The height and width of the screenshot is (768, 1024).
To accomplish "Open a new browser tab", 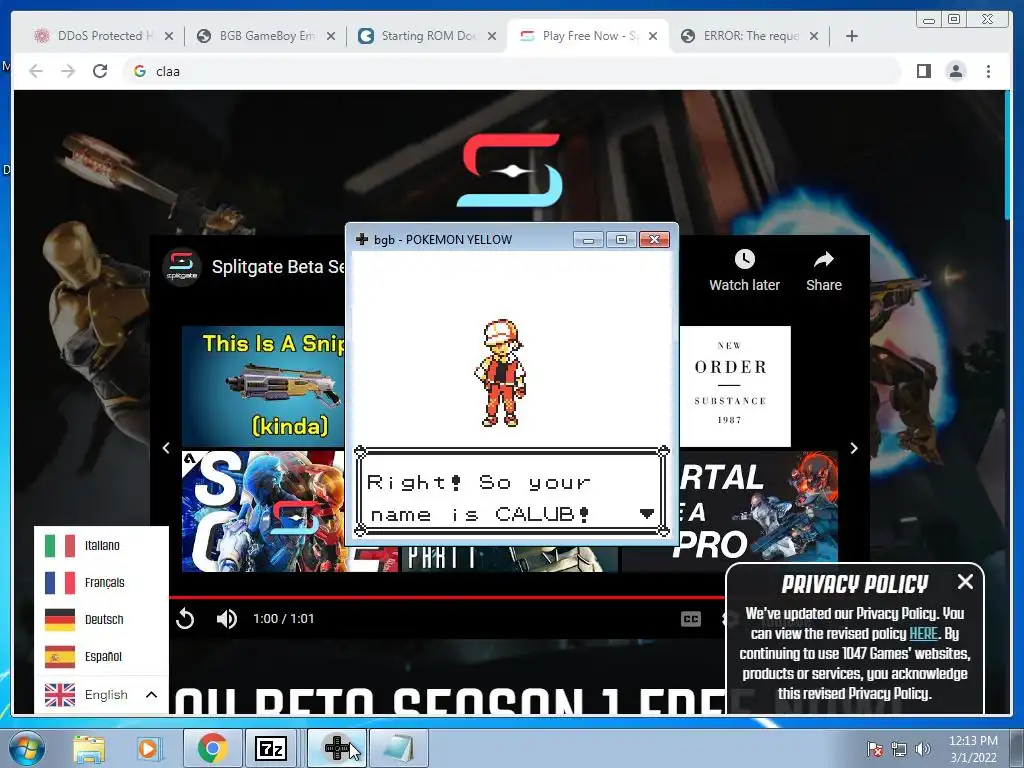I will [852, 36].
